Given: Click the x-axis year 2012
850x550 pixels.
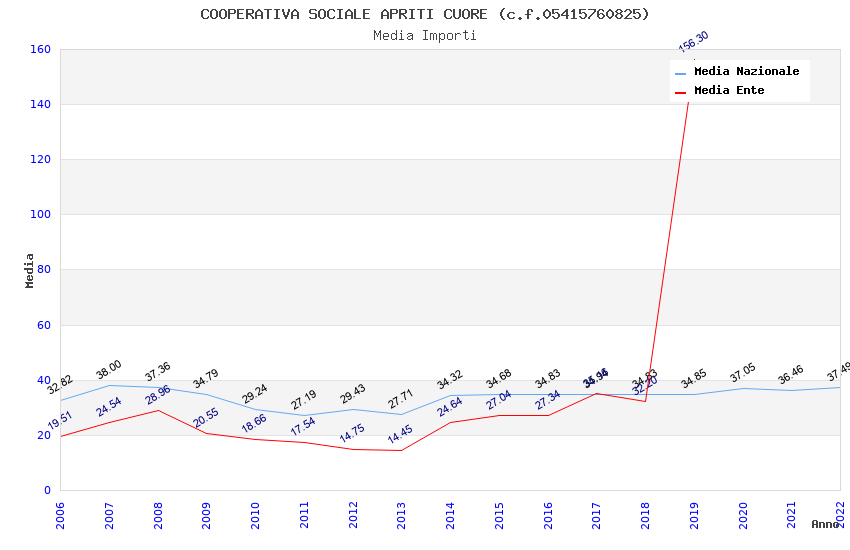Looking at the screenshot, I should pyautogui.click(x=353, y=515).
